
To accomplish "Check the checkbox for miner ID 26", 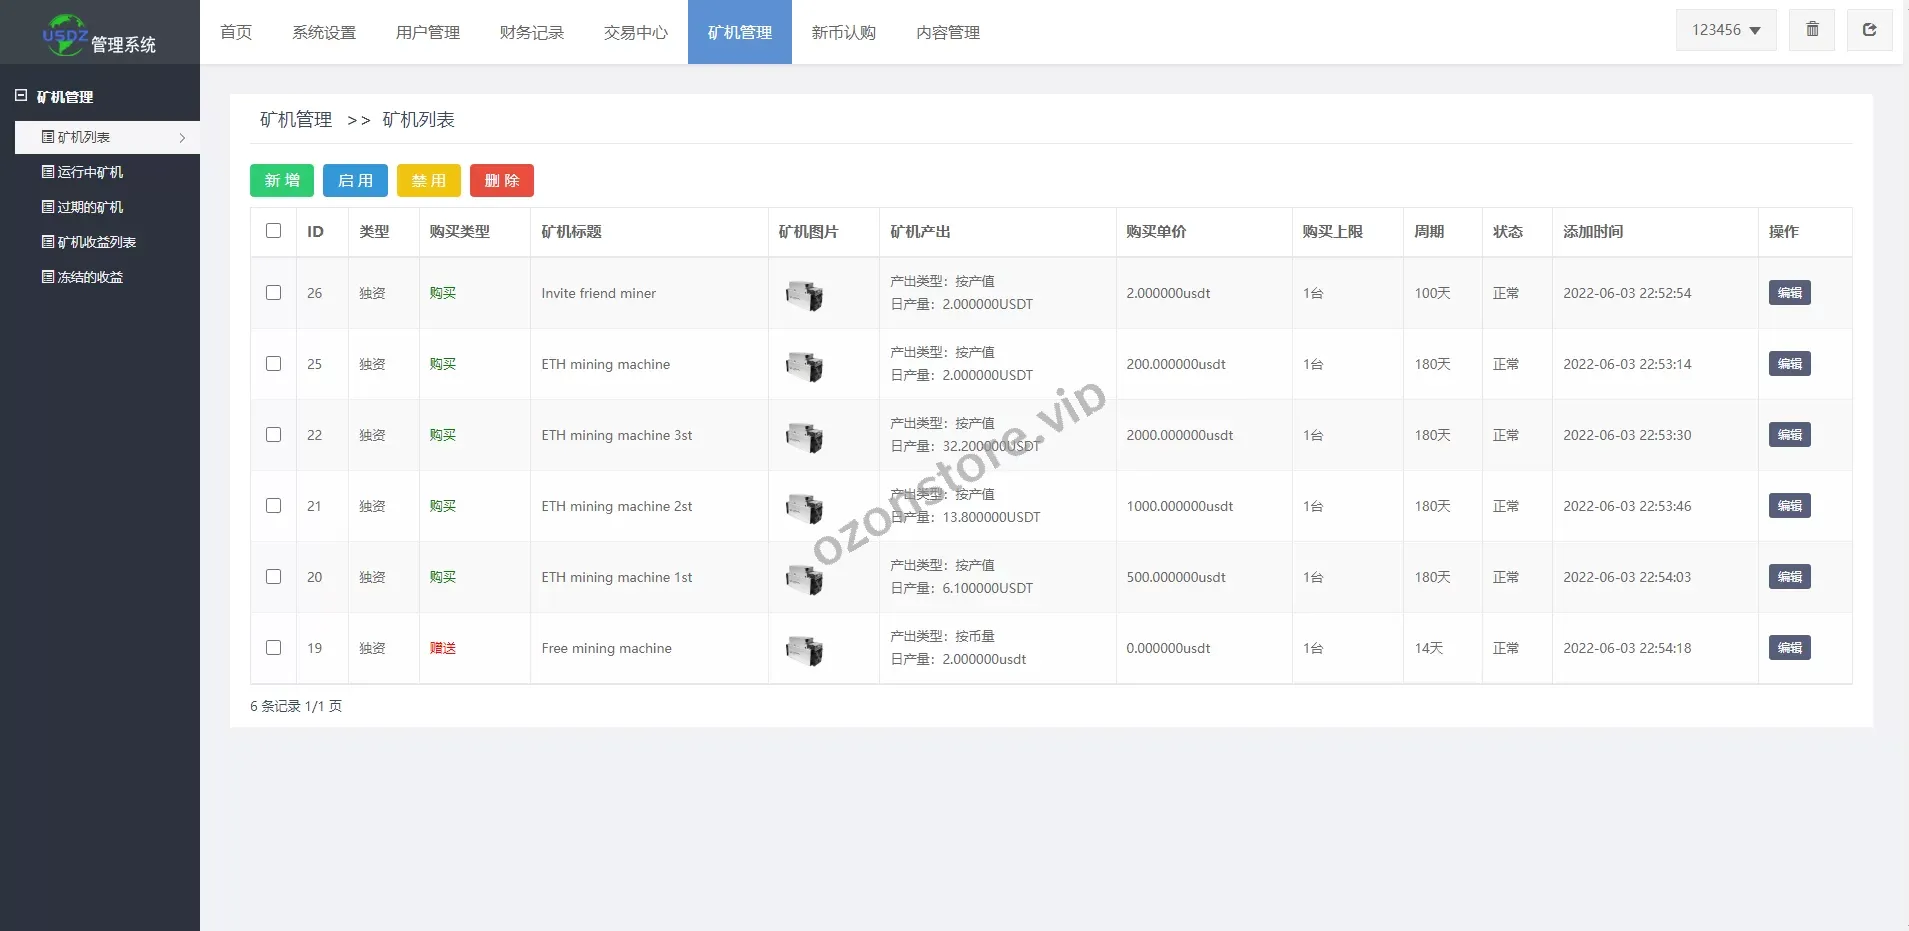I will pos(273,293).
